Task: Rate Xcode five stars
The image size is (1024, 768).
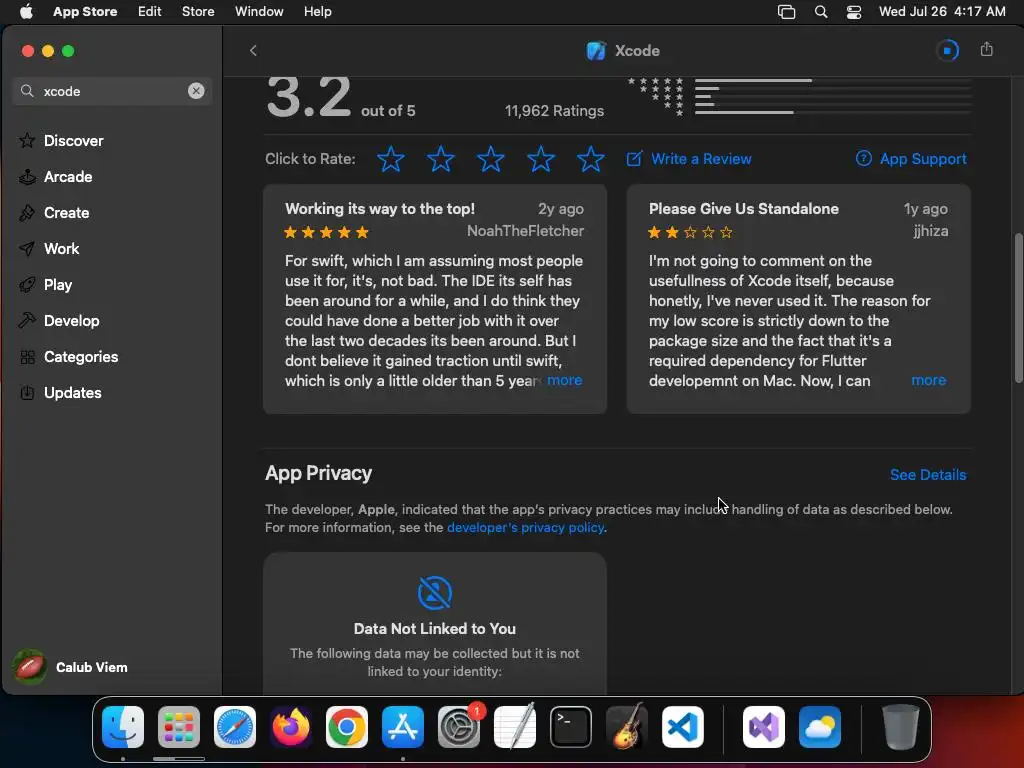Action: coord(590,159)
